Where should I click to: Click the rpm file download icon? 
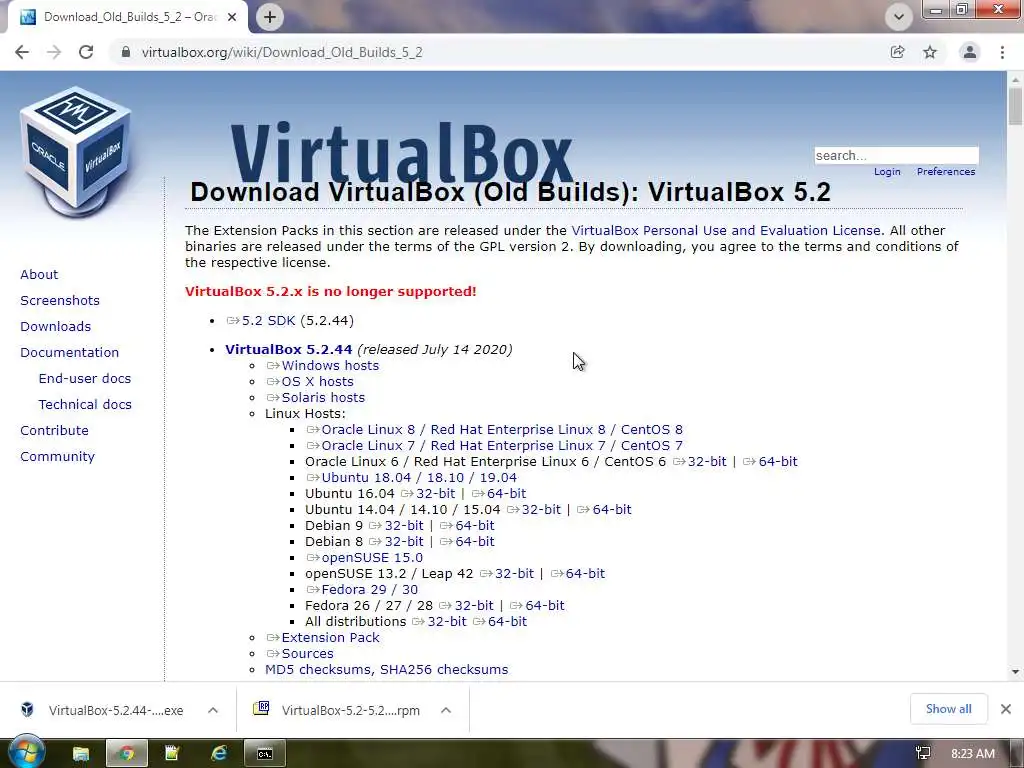(x=261, y=709)
